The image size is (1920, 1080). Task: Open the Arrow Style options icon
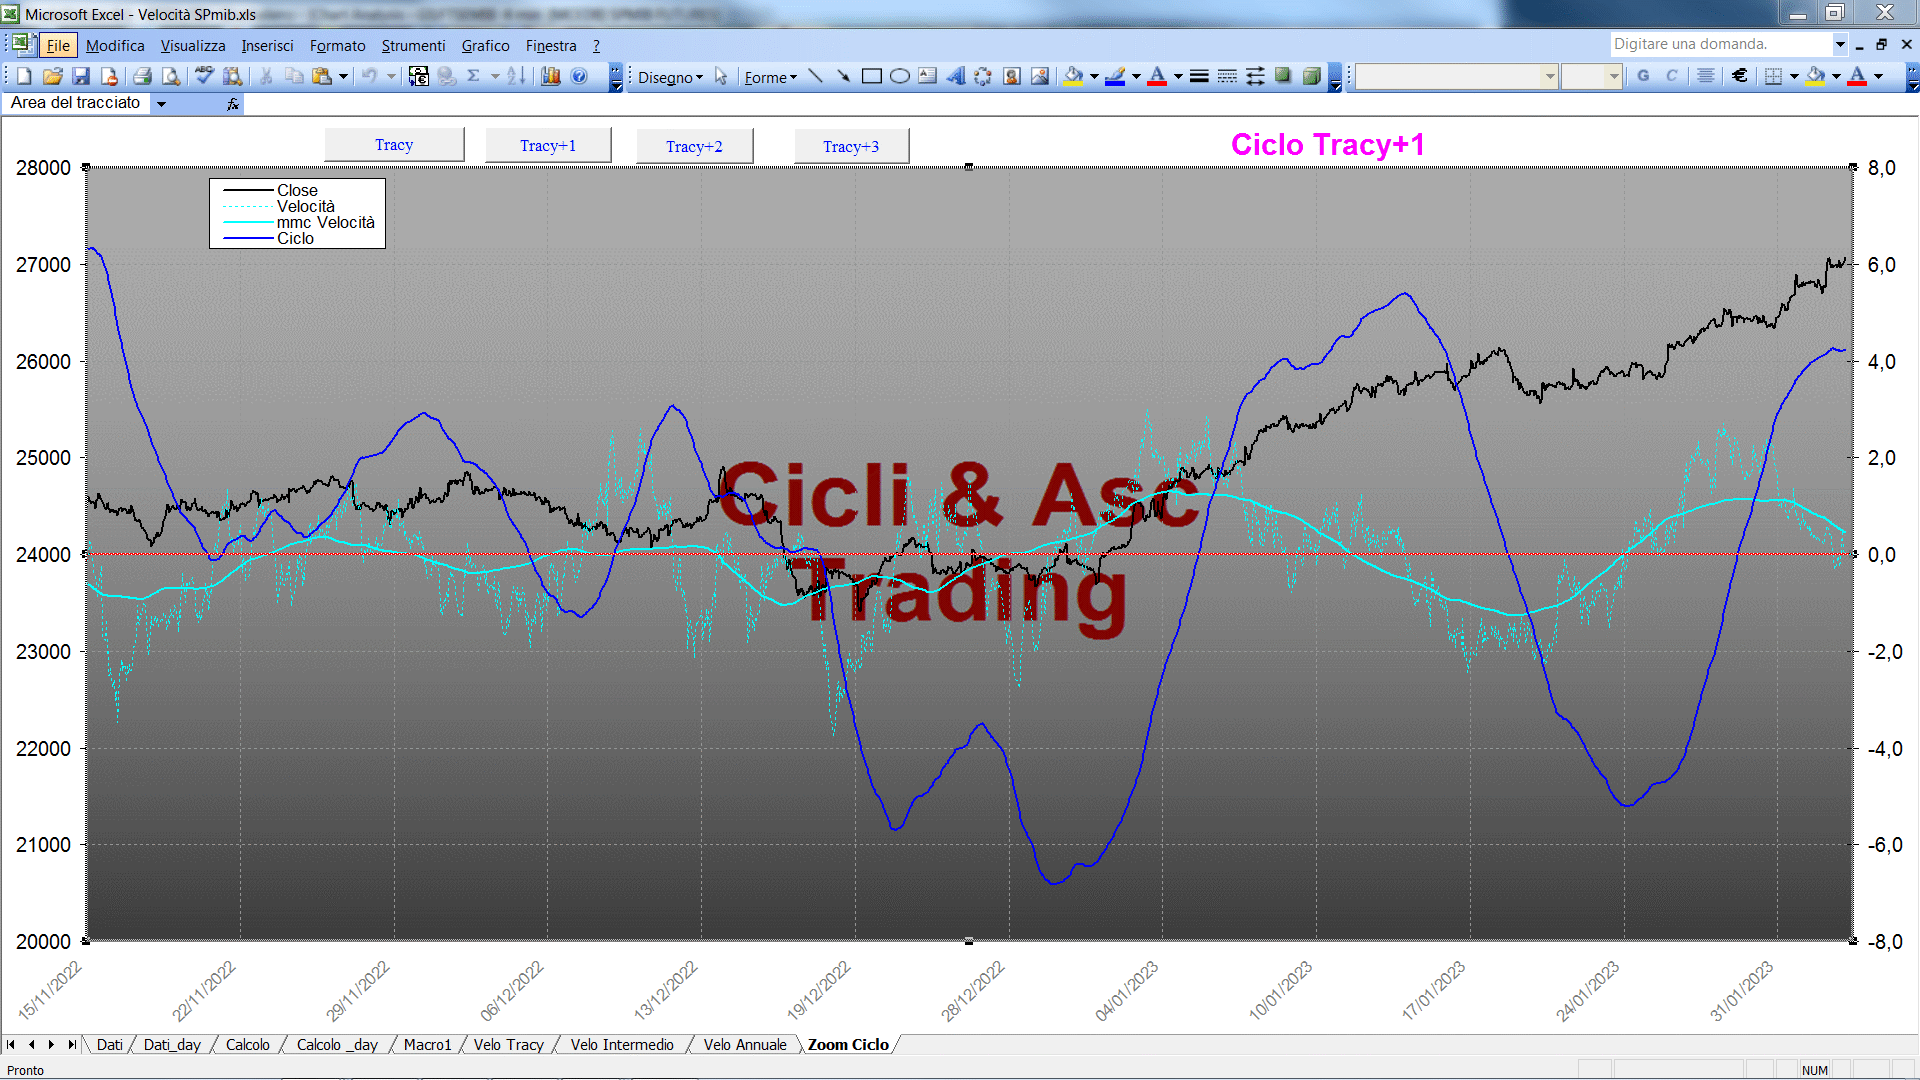click(1255, 77)
